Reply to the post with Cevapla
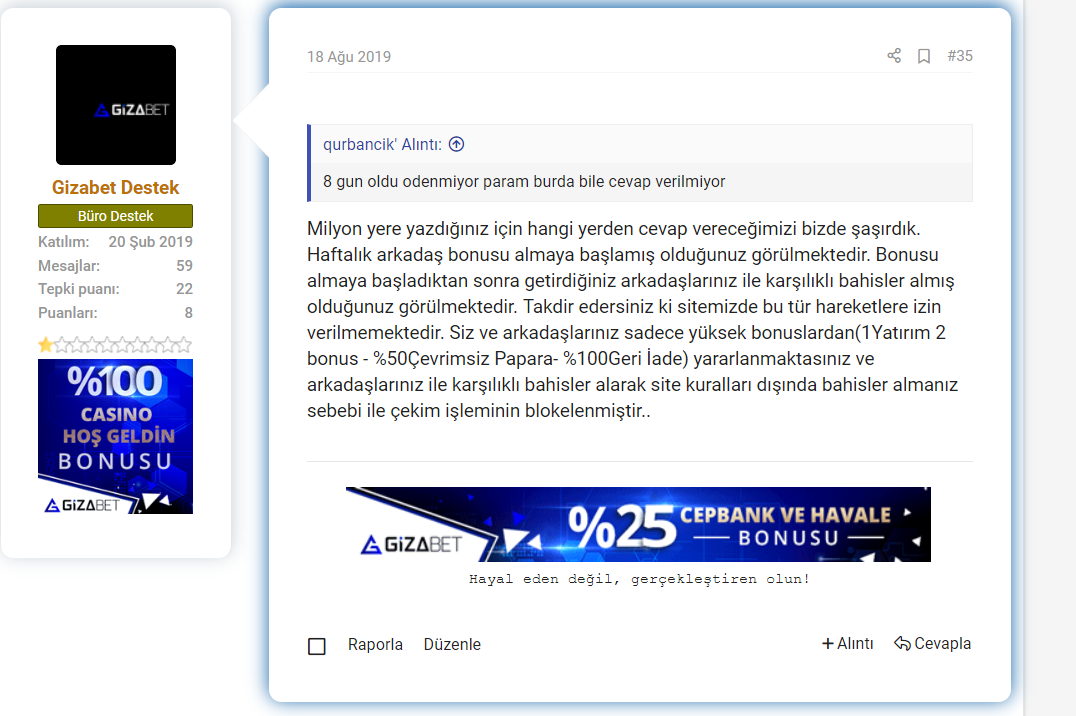 (x=933, y=643)
